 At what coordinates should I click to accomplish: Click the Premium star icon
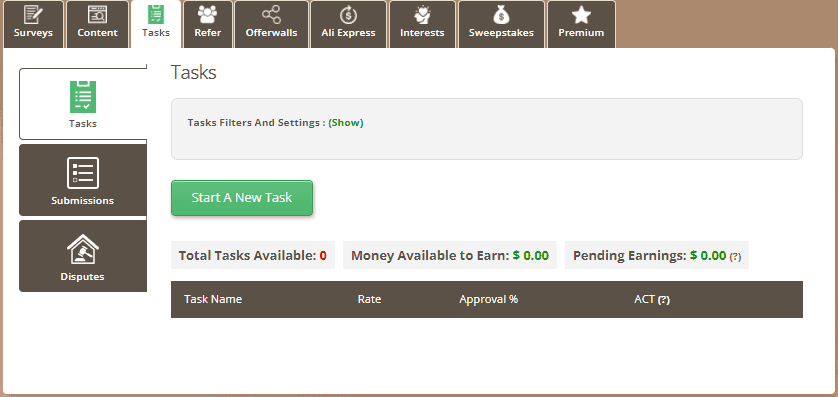coord(581,15)
